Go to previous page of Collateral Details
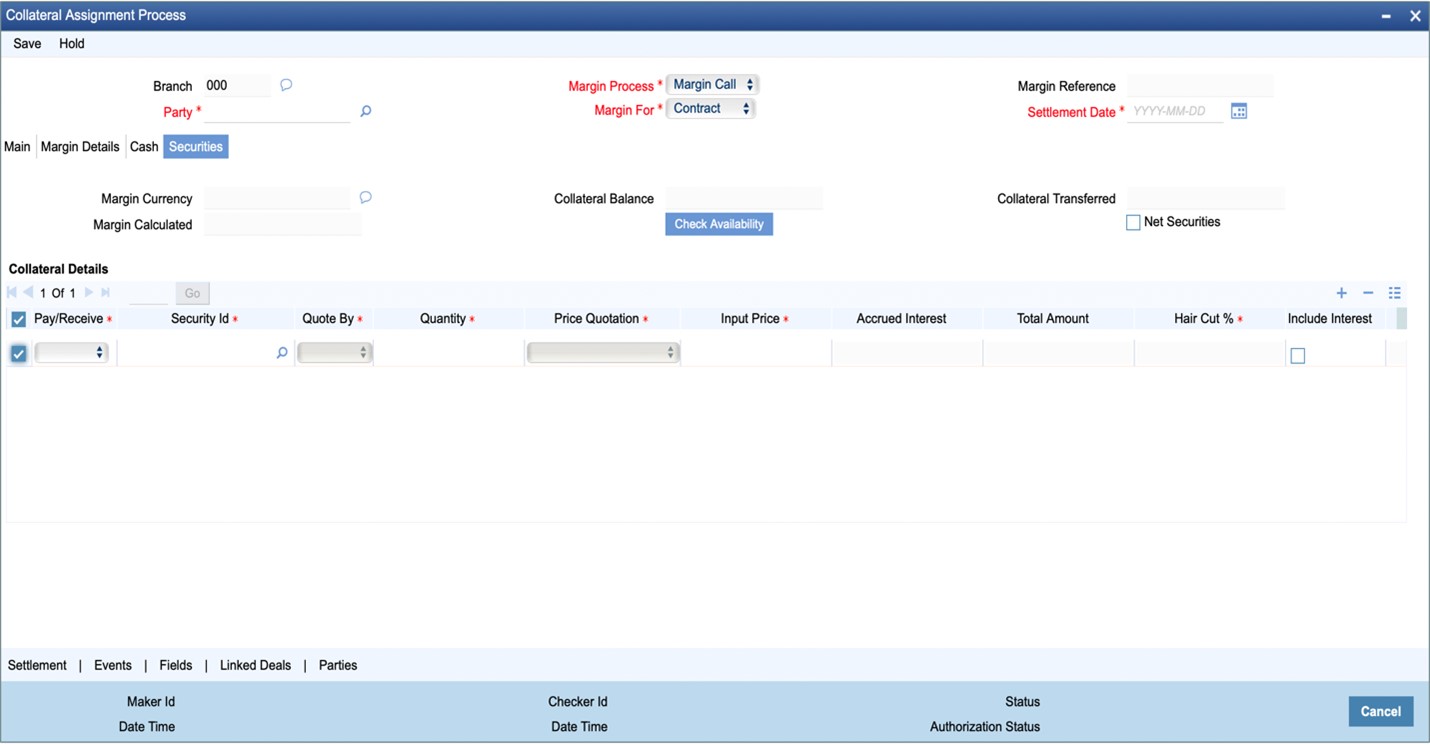 [28, 293]
